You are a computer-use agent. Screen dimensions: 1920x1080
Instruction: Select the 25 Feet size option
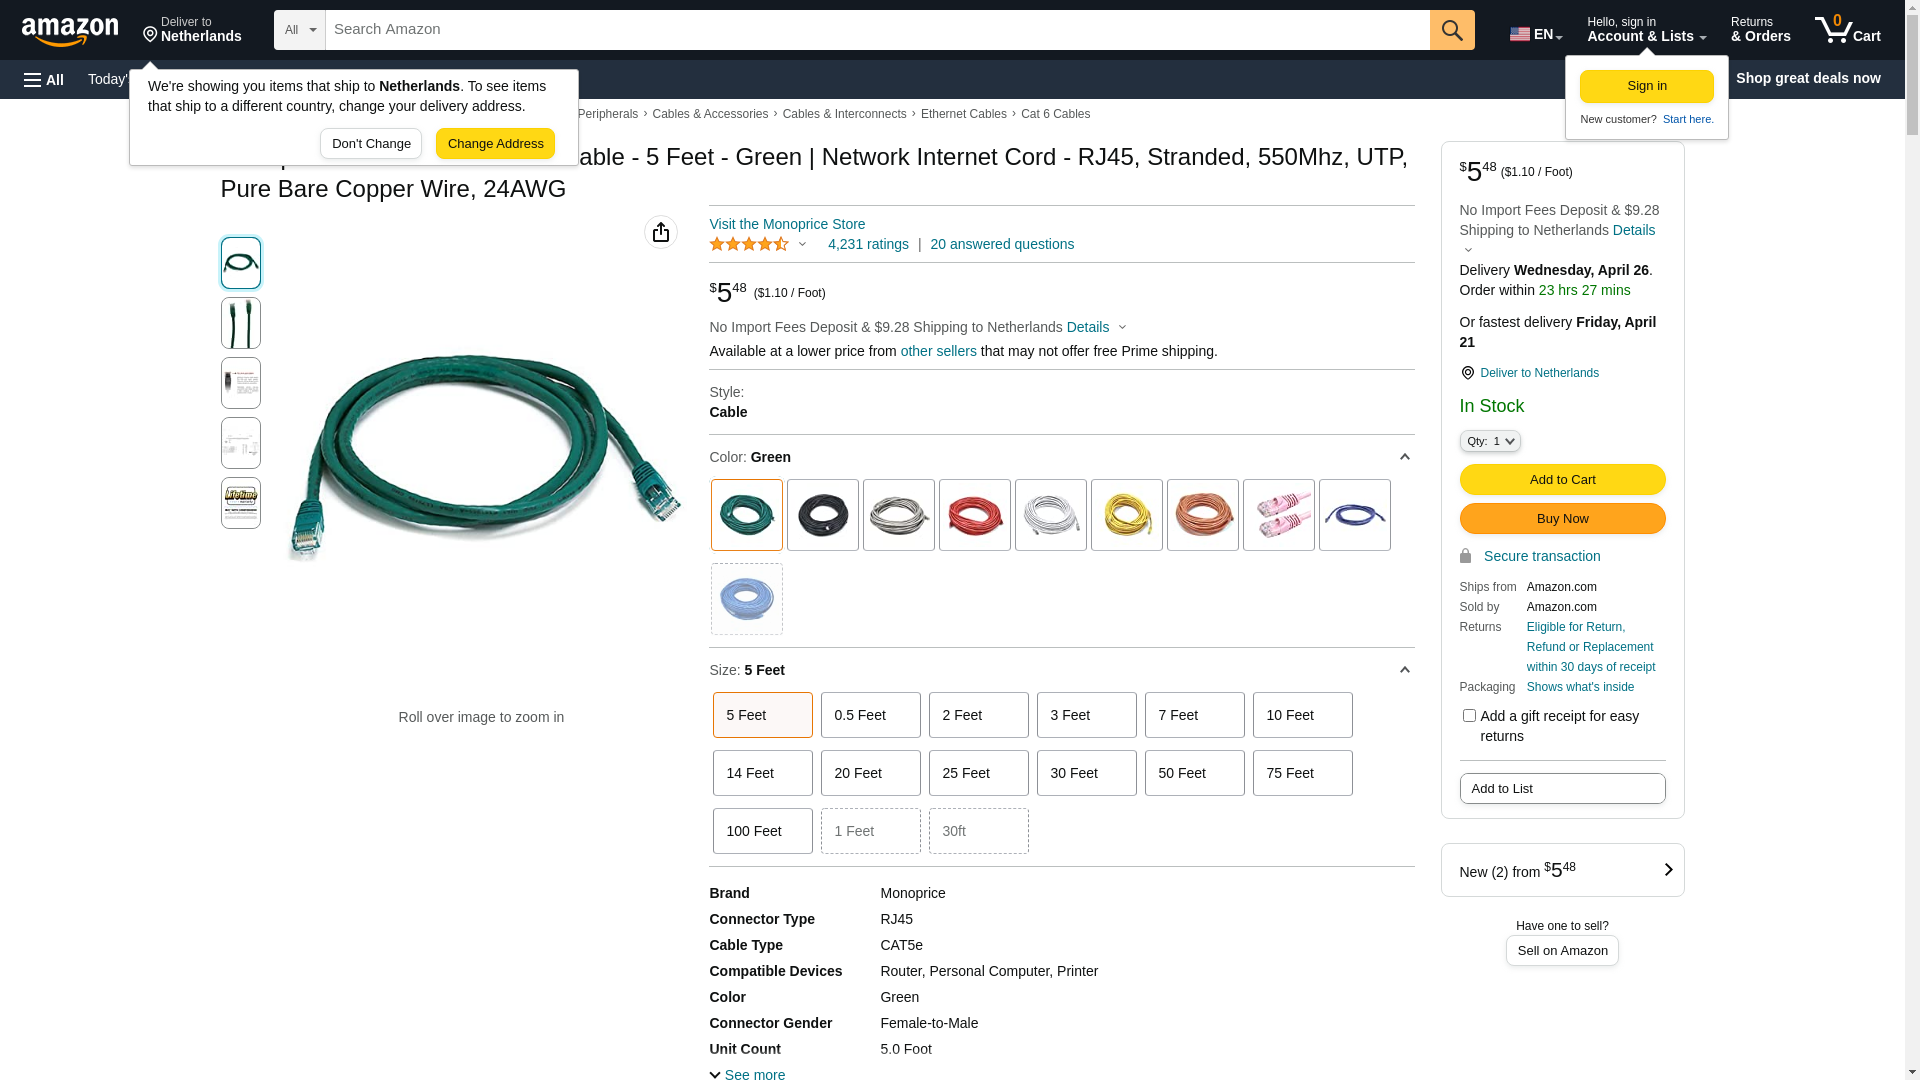[x=978, y=773]
